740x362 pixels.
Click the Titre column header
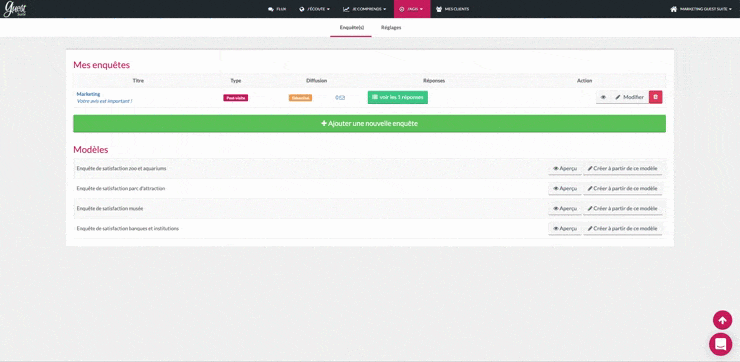[138, 81]
